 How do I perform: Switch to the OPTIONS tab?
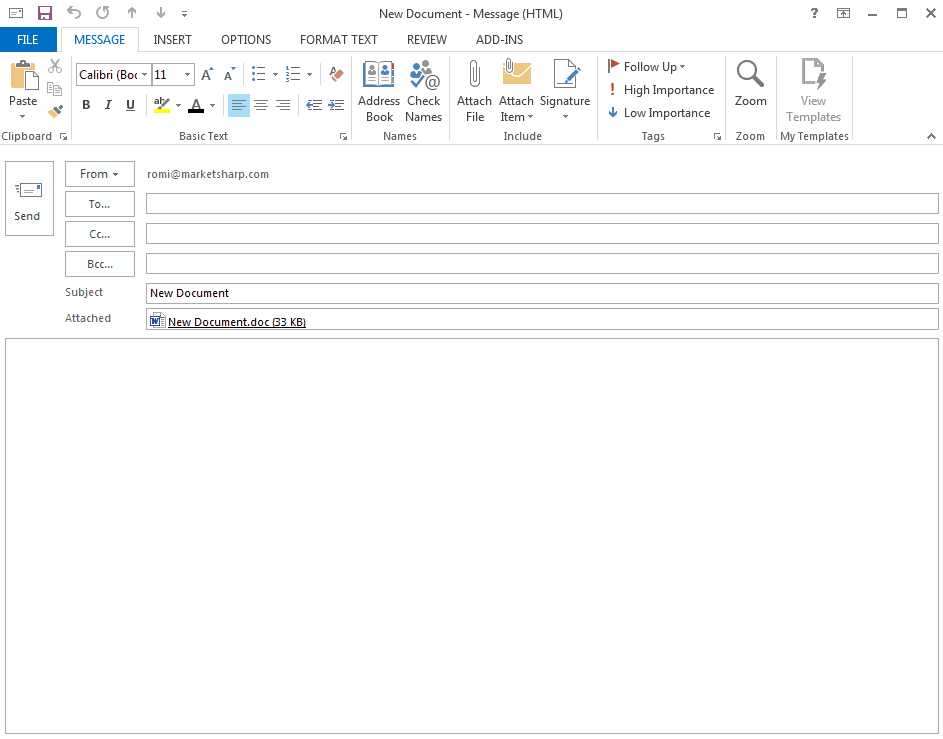[x=246, y=40]
